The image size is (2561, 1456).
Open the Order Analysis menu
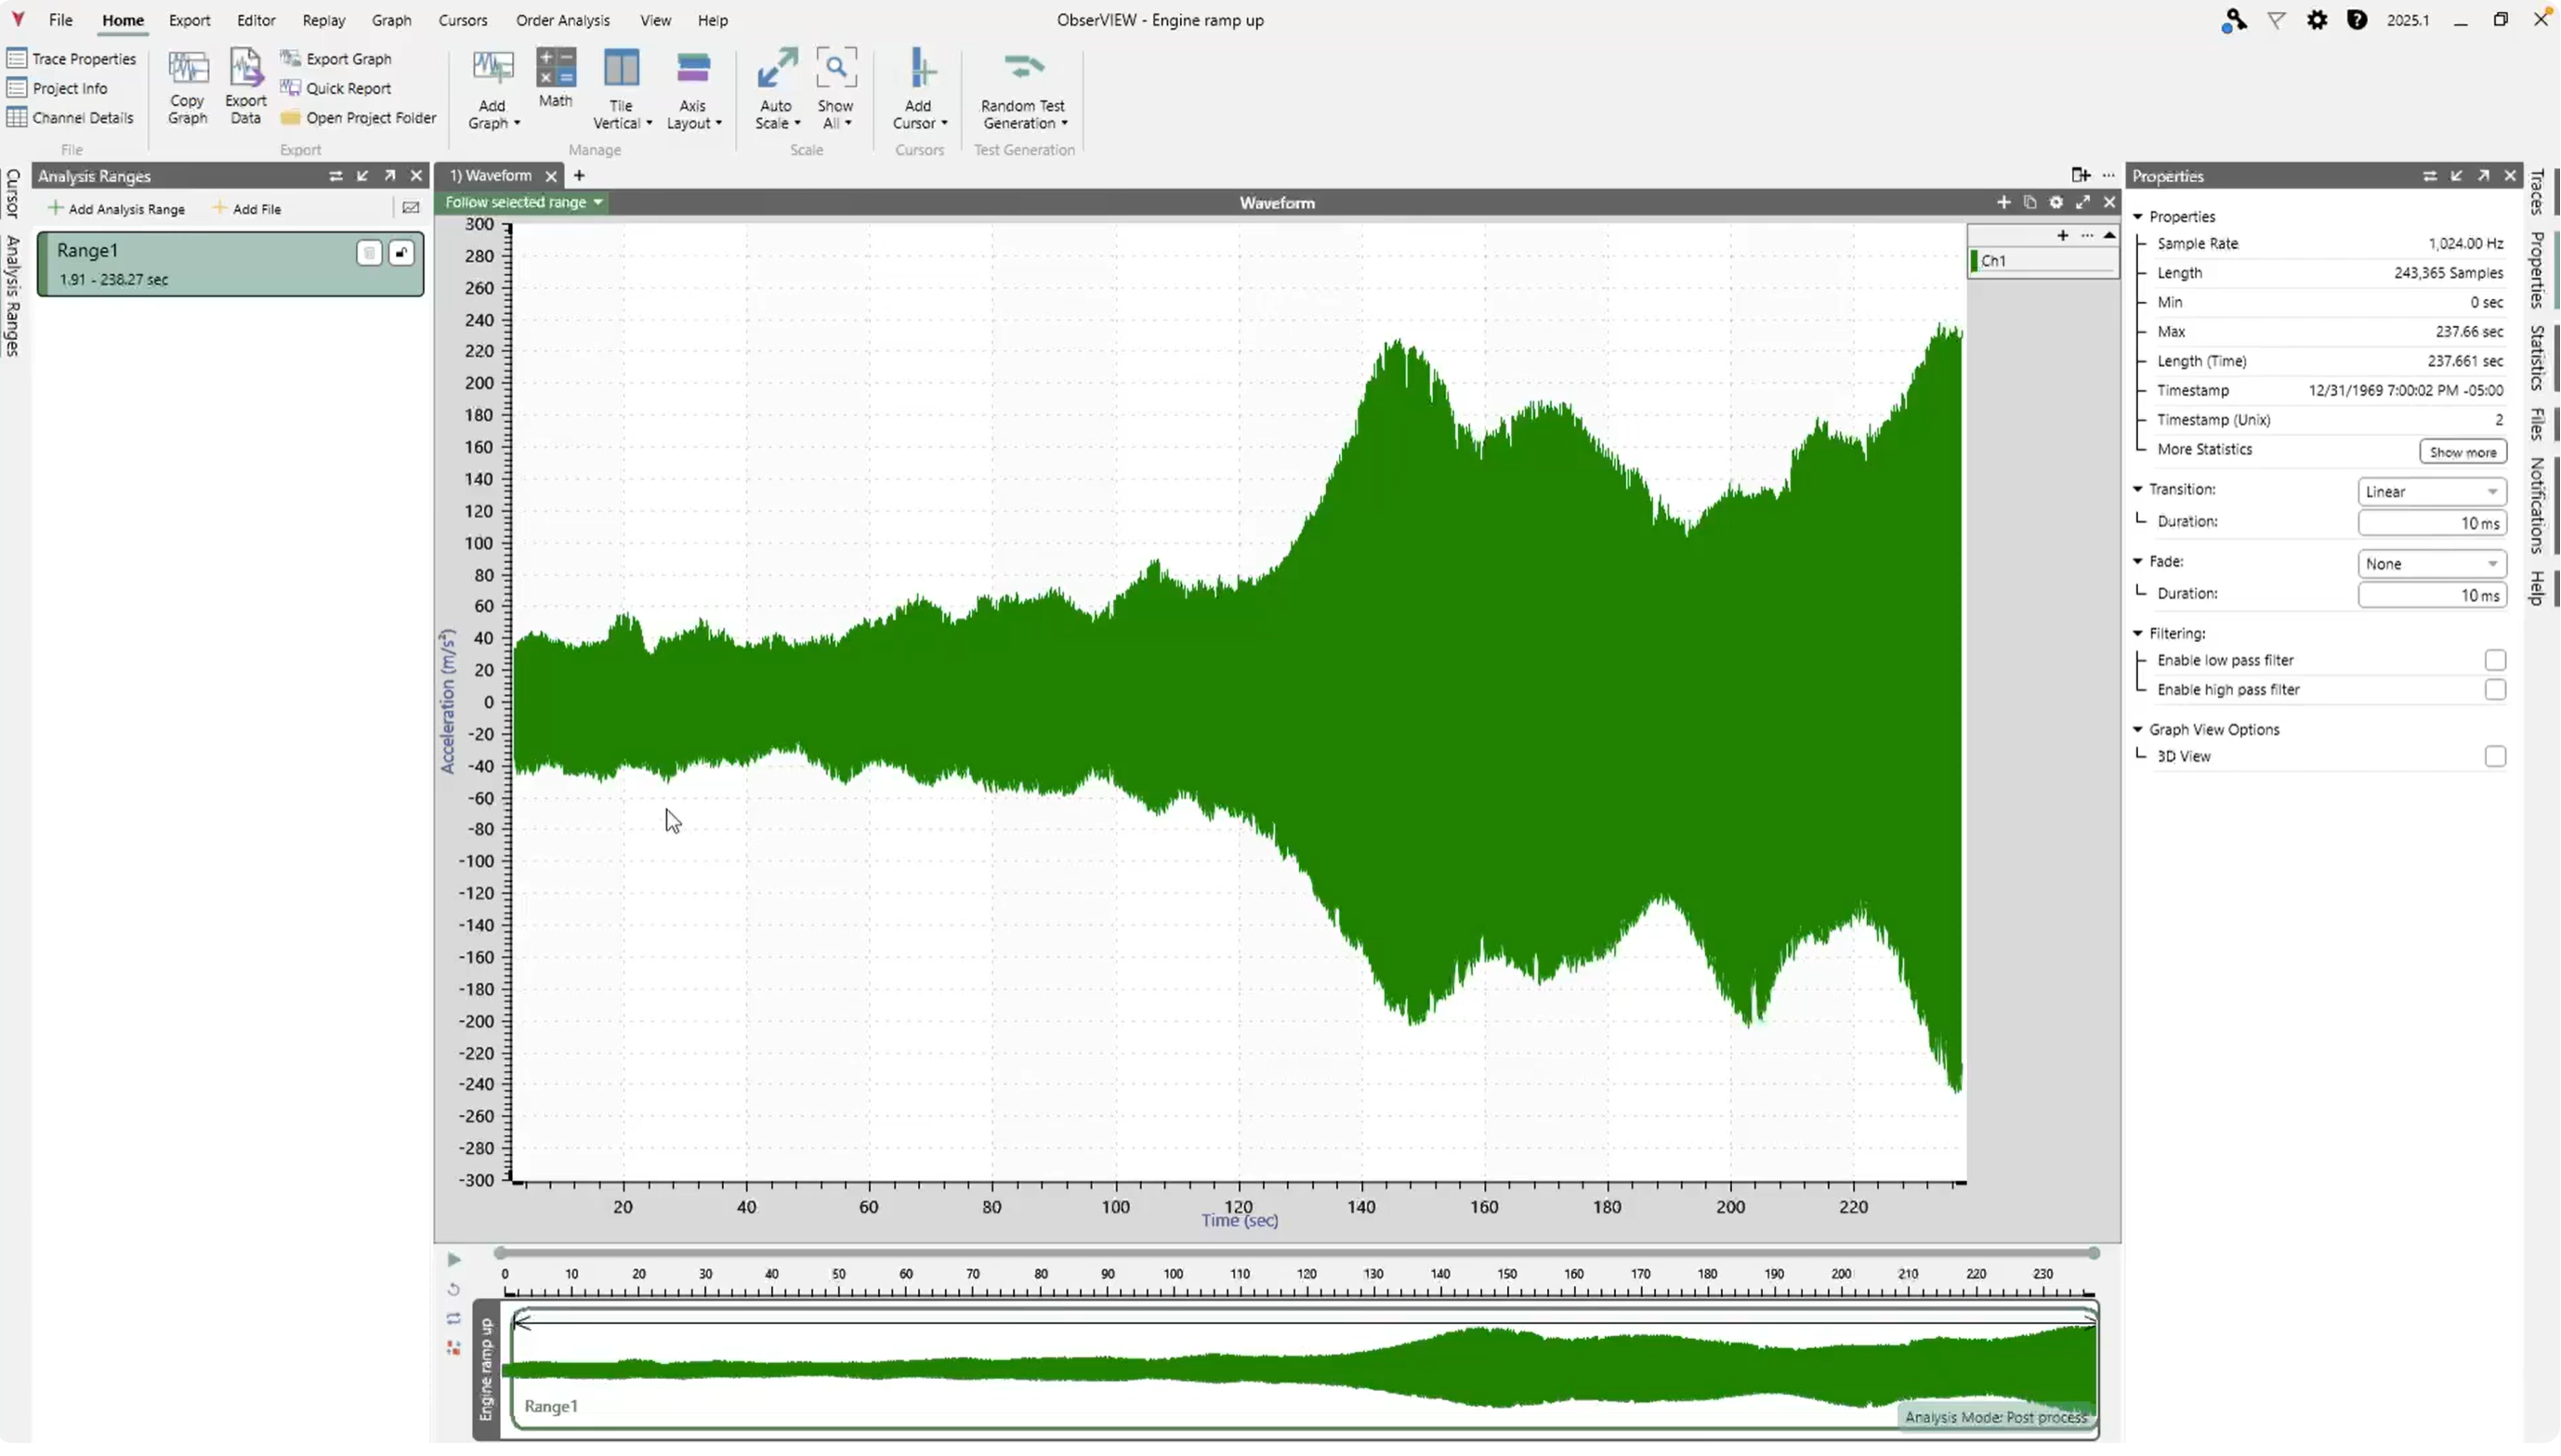(x=562, y=20)
